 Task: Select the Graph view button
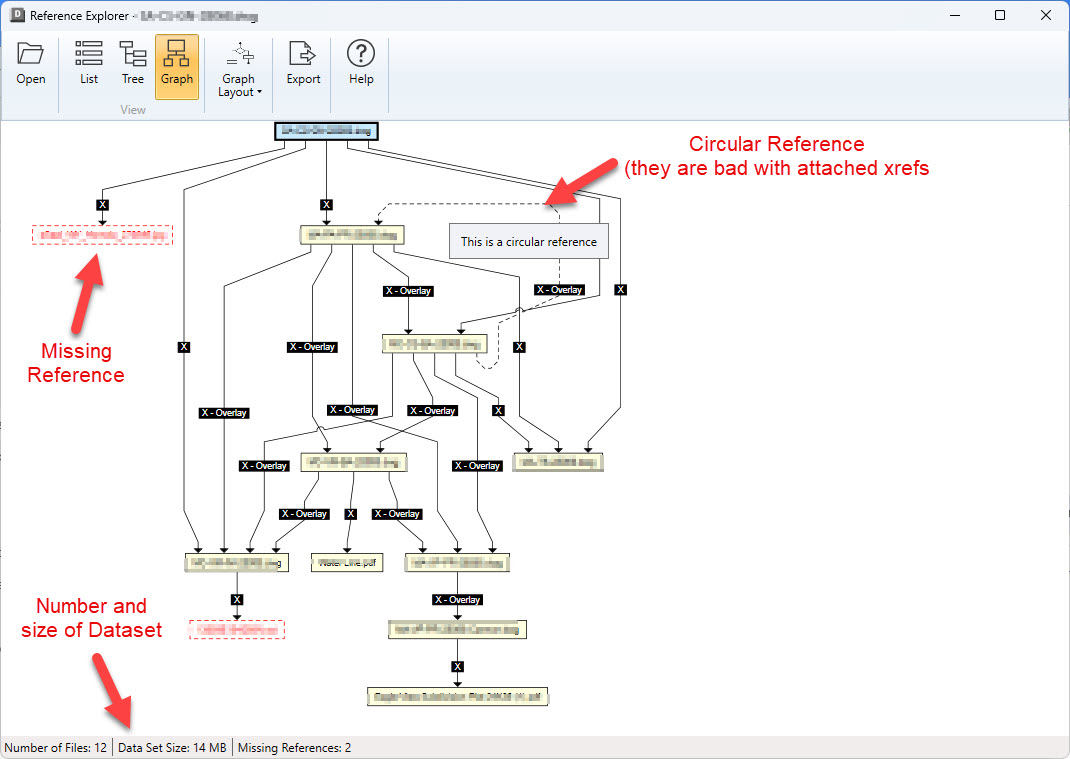coord(177,64)
